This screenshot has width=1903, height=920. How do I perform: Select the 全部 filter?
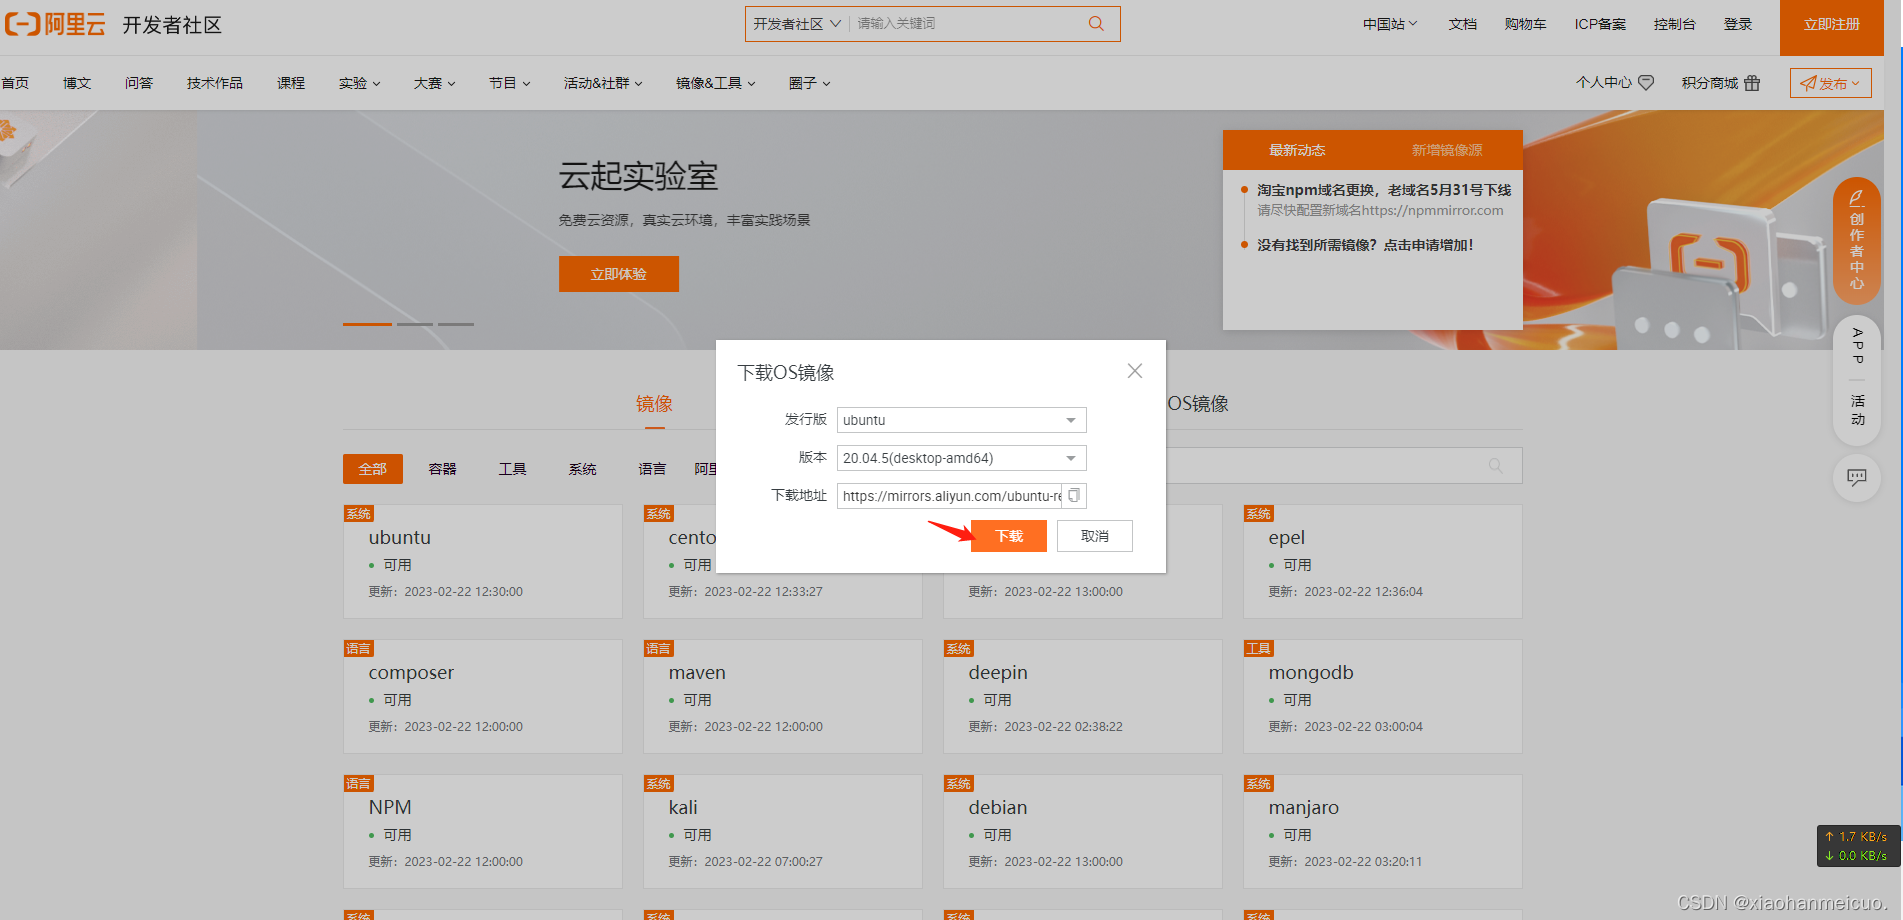point(373,469)
